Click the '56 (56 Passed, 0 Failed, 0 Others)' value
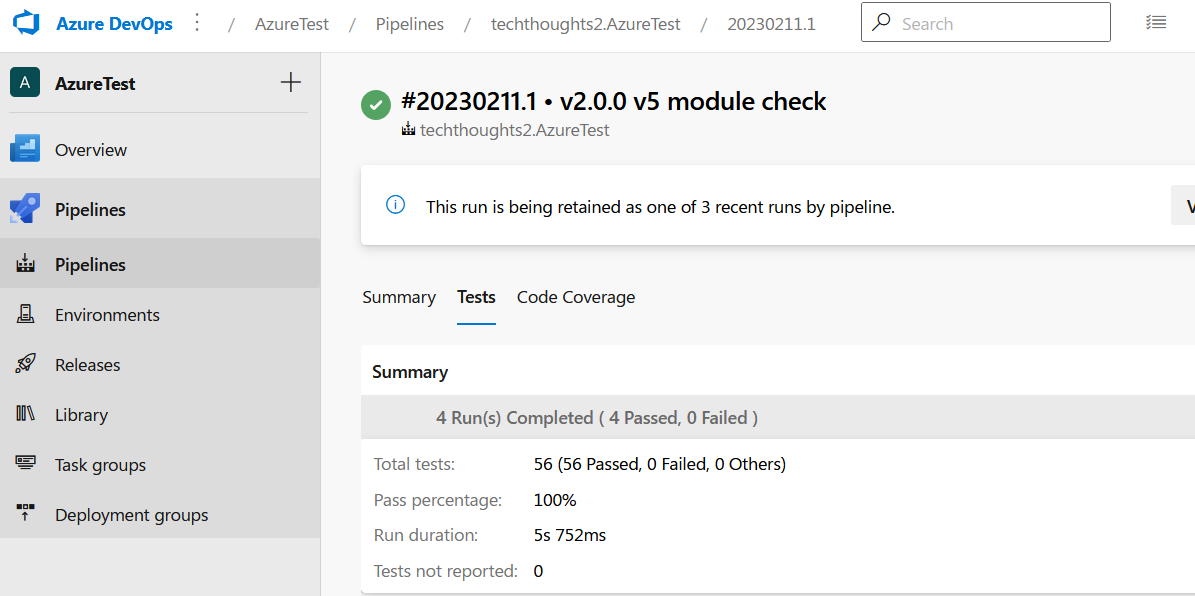 (660, 463)
